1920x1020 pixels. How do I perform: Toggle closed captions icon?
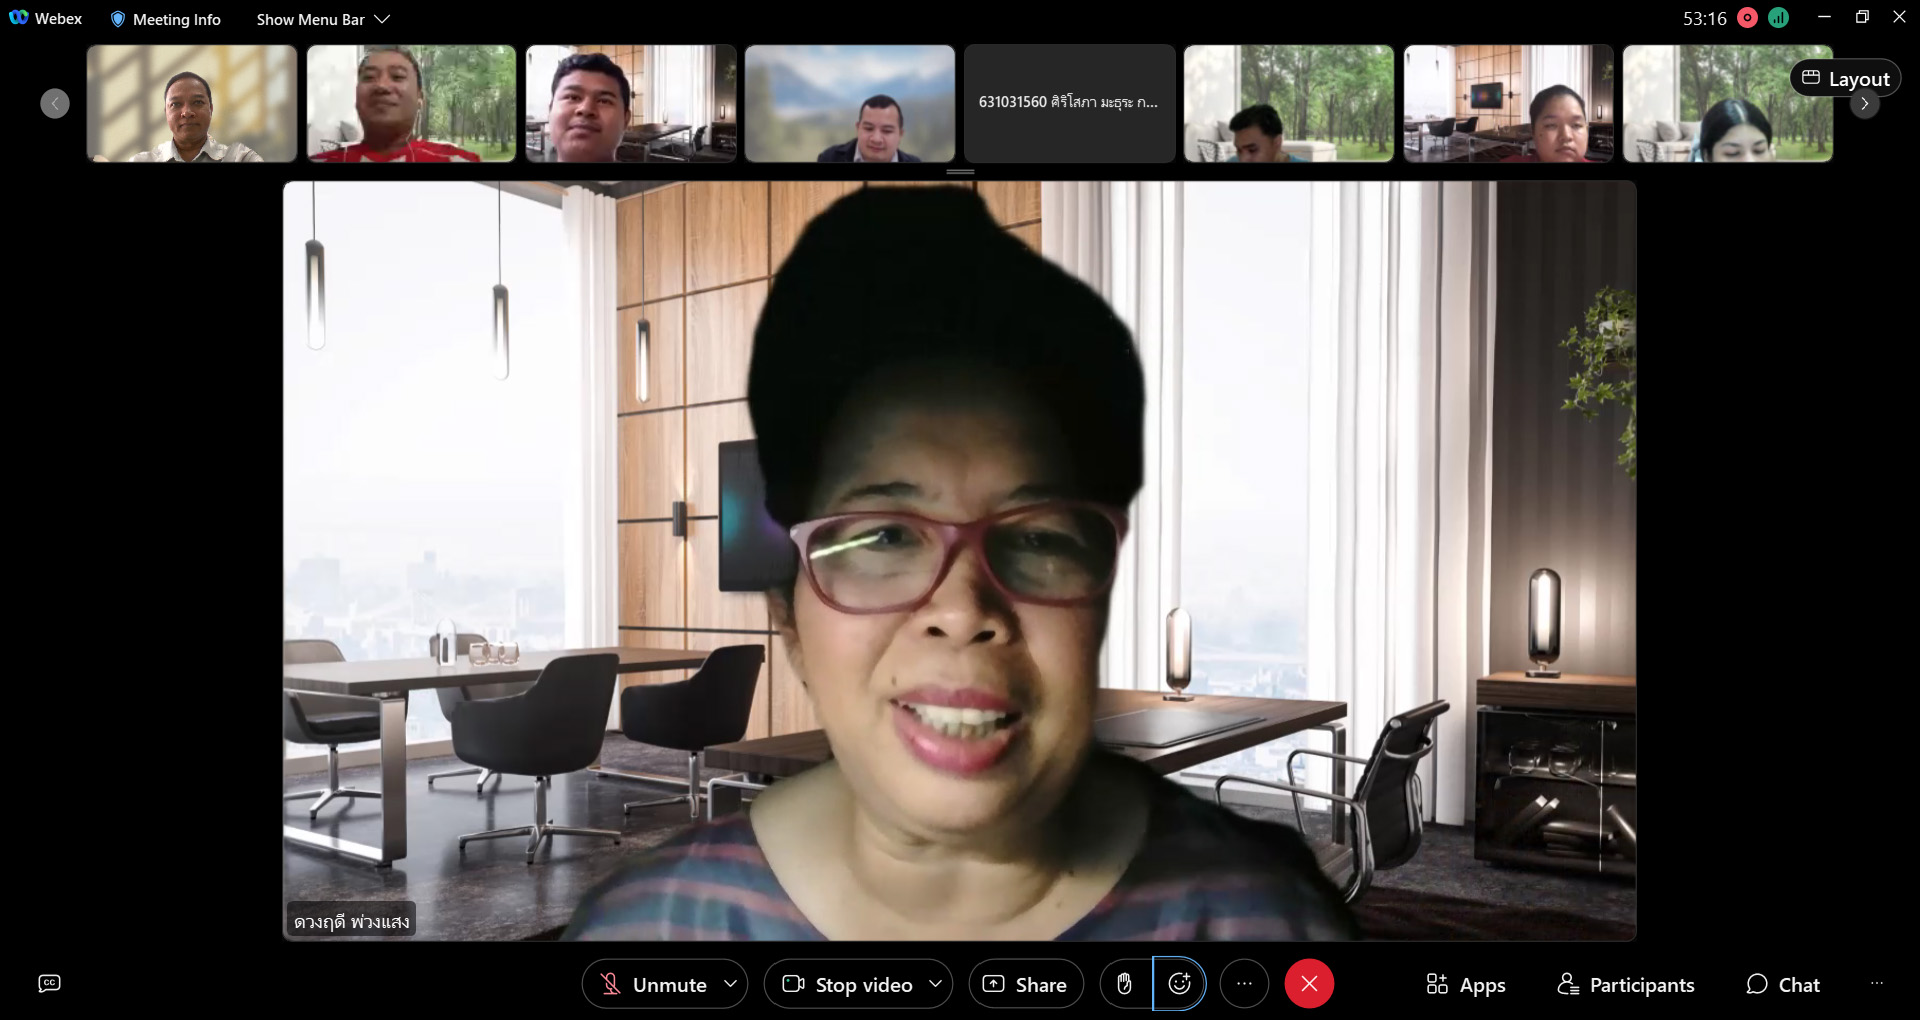[x=49, y=984]
